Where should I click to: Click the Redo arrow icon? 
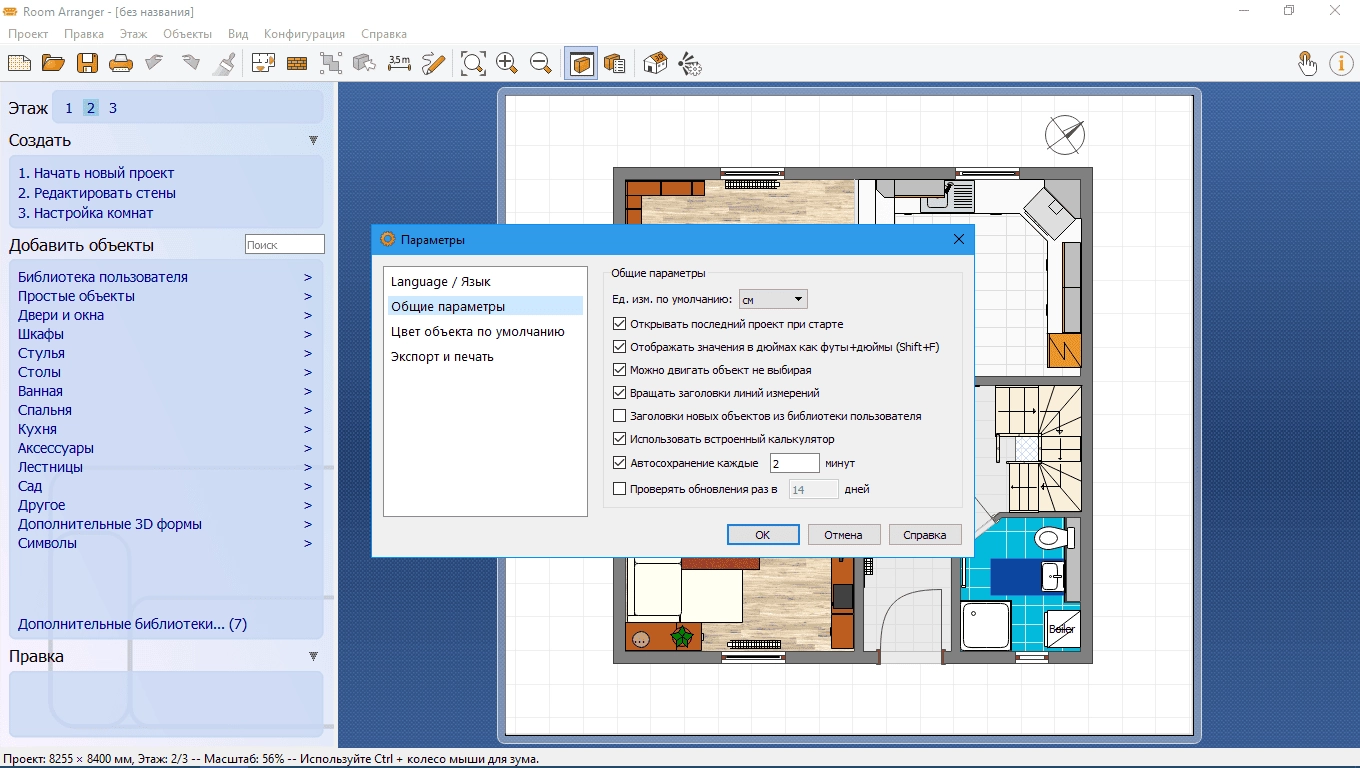[190, 63]
